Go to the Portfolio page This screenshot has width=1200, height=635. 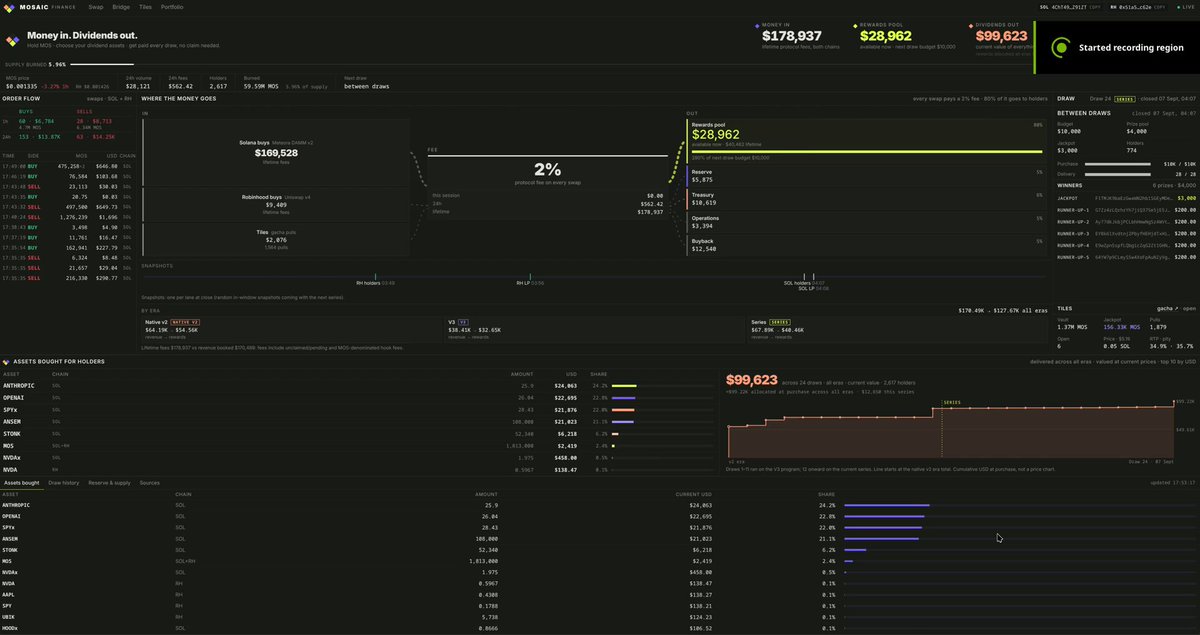pos(171,7)
